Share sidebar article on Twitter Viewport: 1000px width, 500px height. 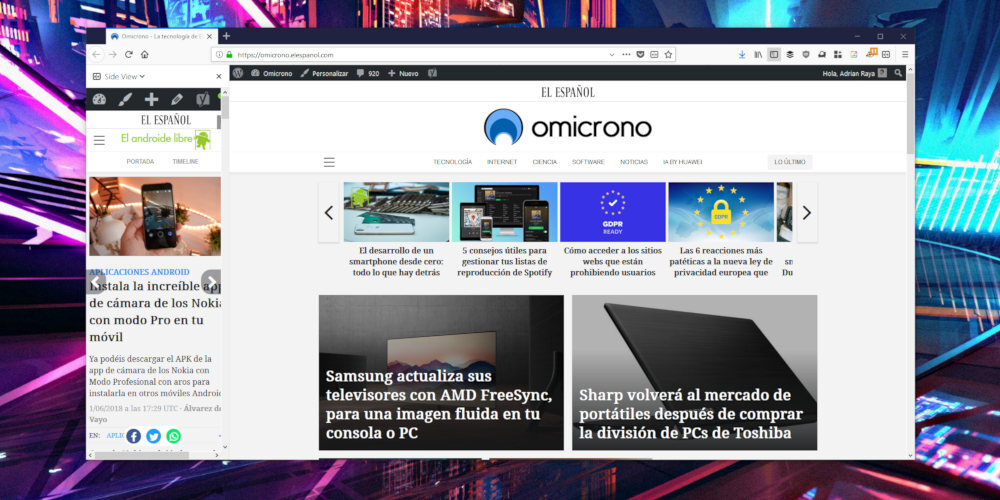point(154,436)
